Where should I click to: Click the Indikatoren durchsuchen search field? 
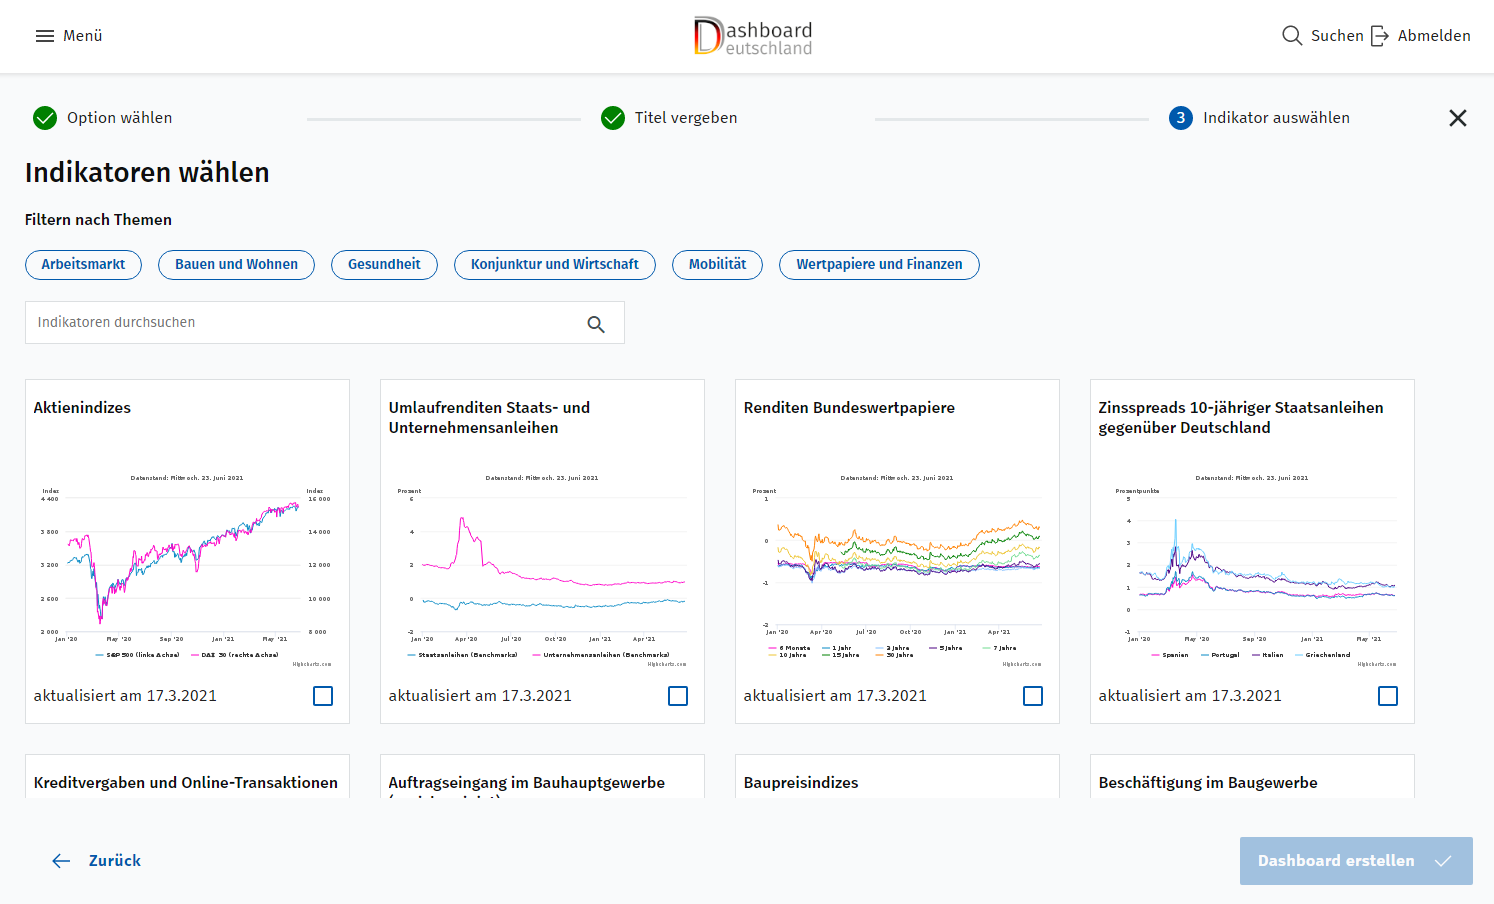pos(325,323)
